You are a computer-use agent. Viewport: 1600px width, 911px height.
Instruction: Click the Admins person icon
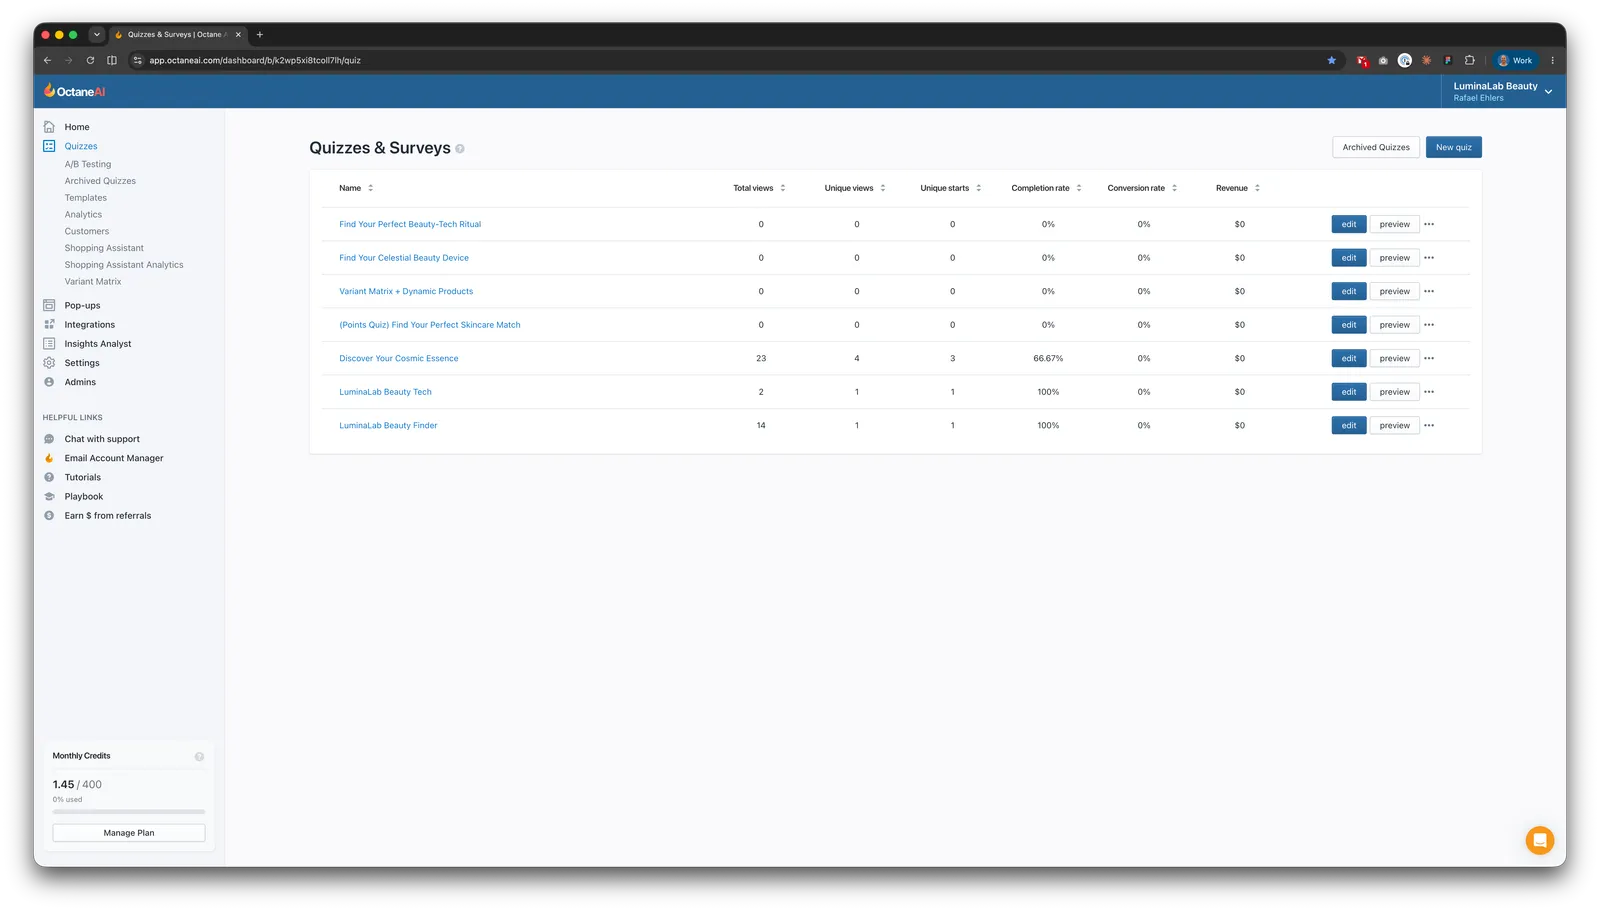[49, 382]
